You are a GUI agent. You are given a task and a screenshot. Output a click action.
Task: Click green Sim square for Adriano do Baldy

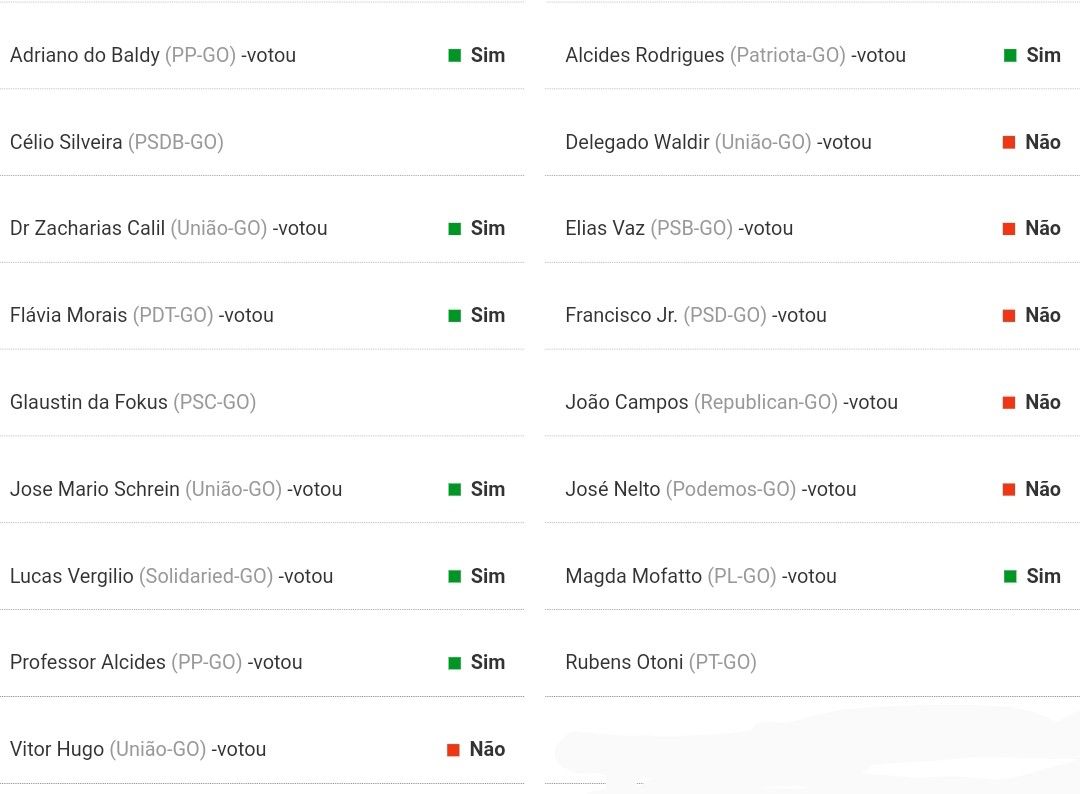455,55
